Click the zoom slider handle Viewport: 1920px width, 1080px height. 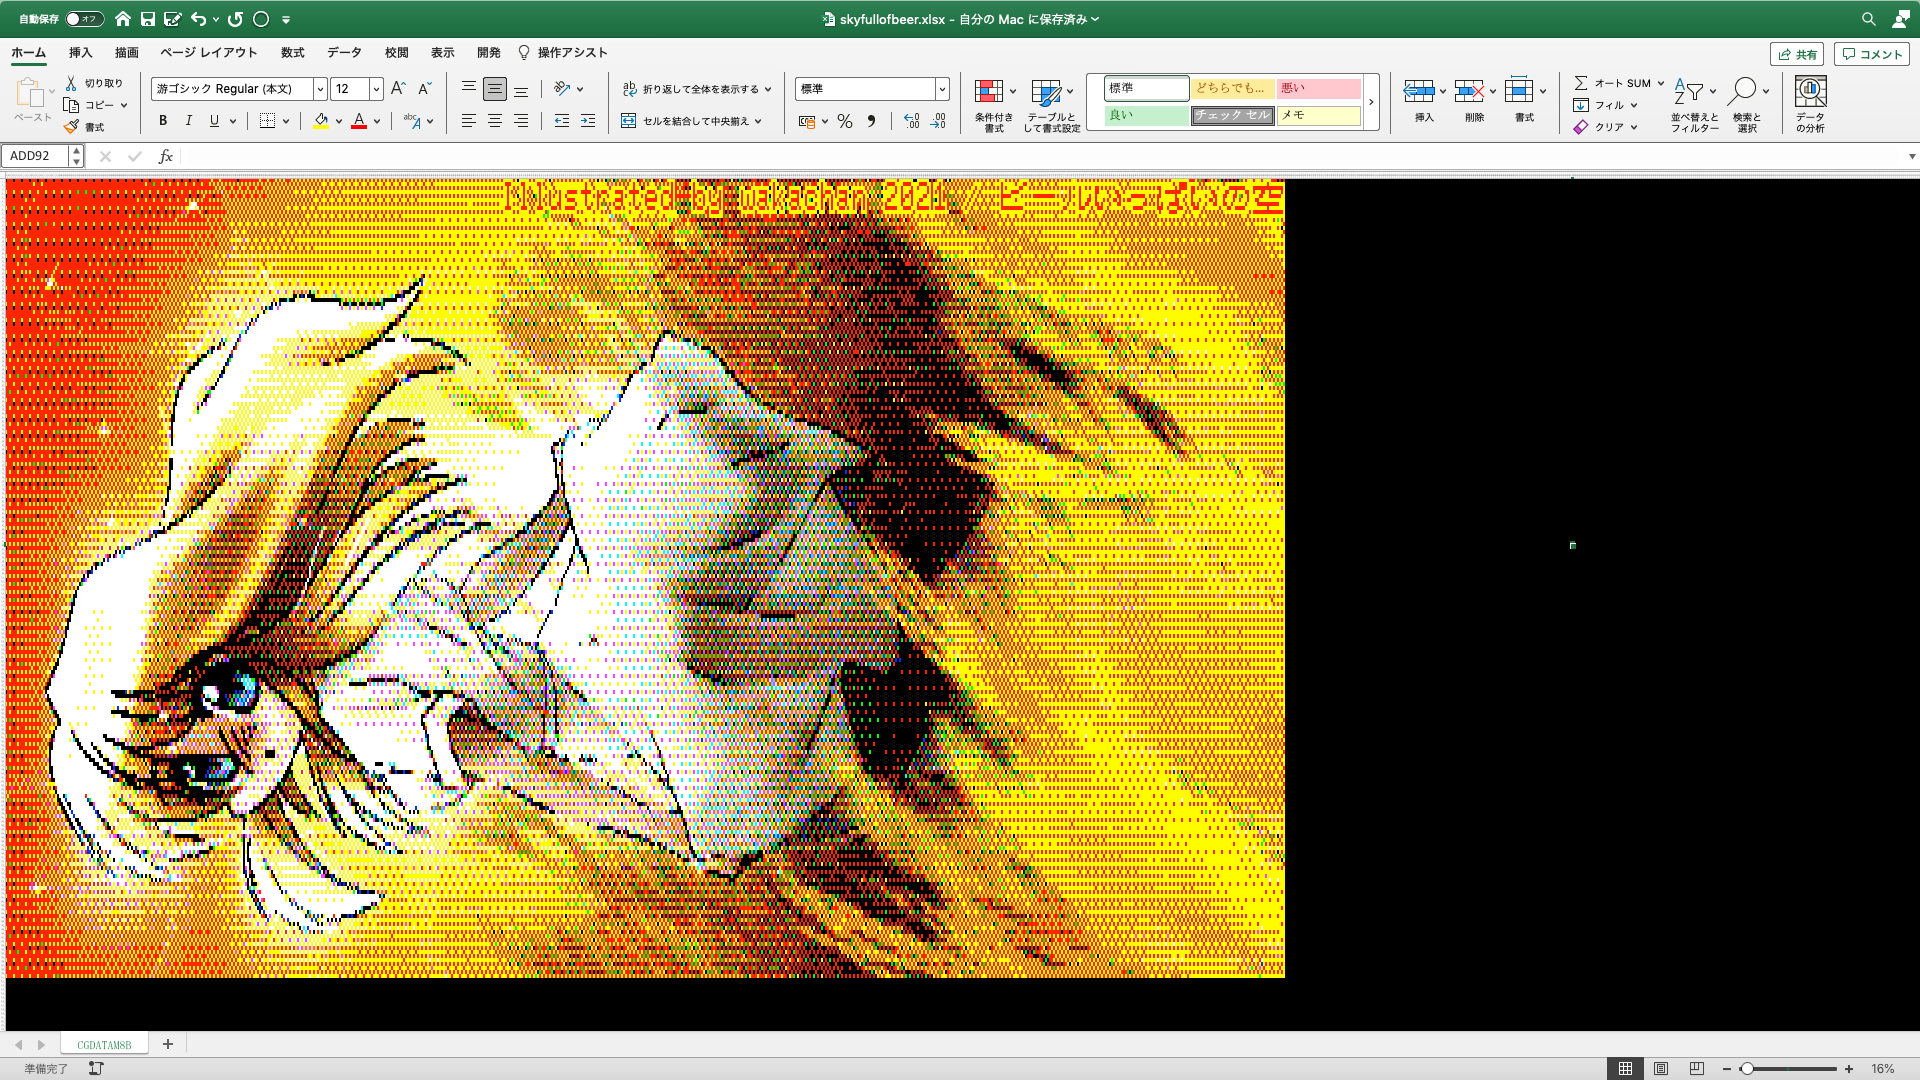[x=1747, y=1069]
